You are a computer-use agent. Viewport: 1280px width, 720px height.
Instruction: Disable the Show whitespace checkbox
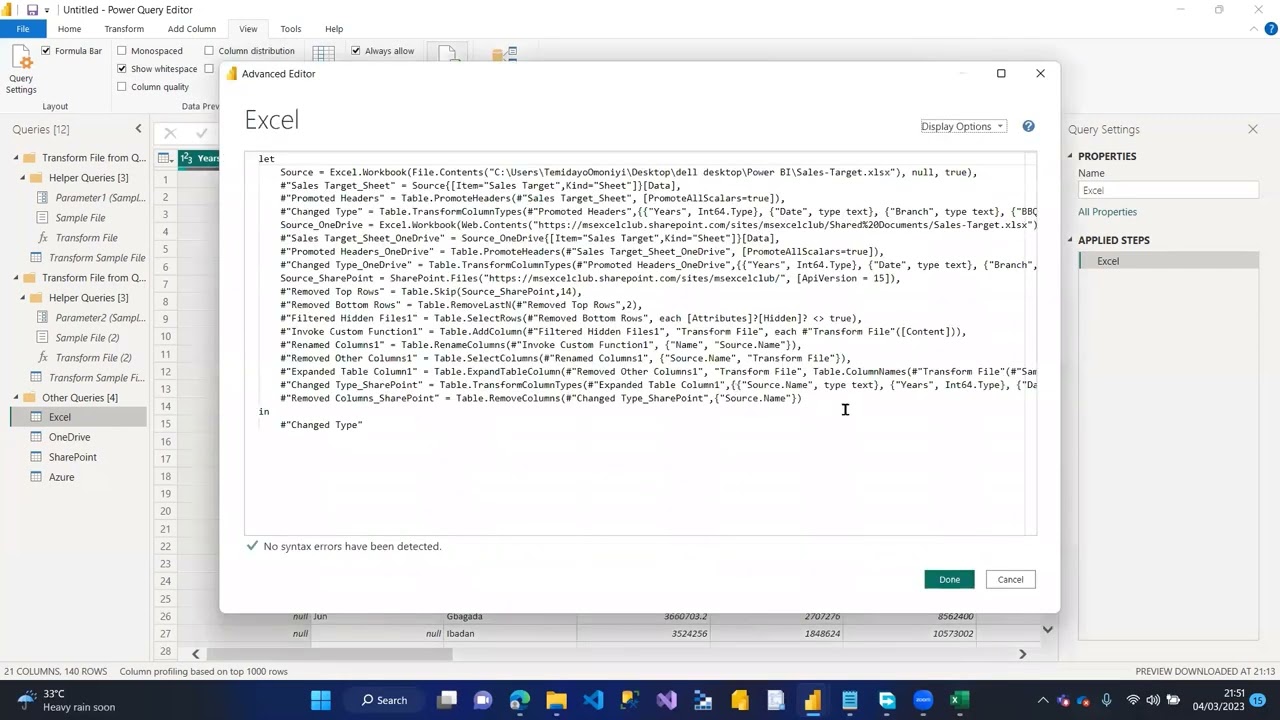(x=122, y=69)
